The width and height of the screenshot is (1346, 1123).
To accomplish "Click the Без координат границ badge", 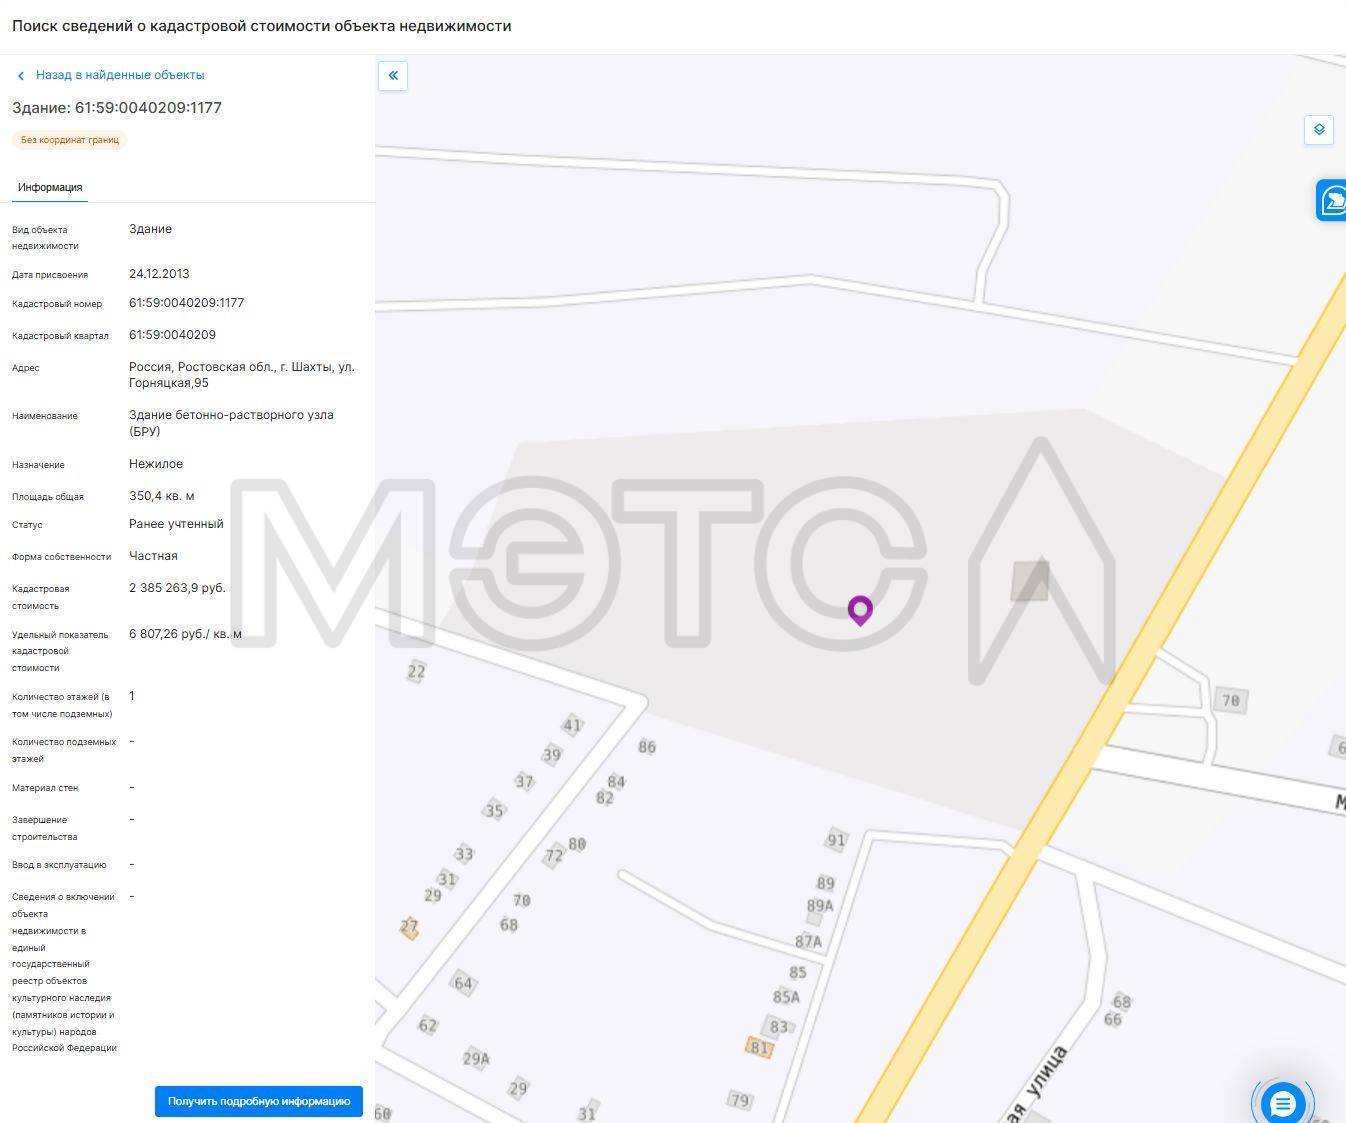I will point(70,140).
